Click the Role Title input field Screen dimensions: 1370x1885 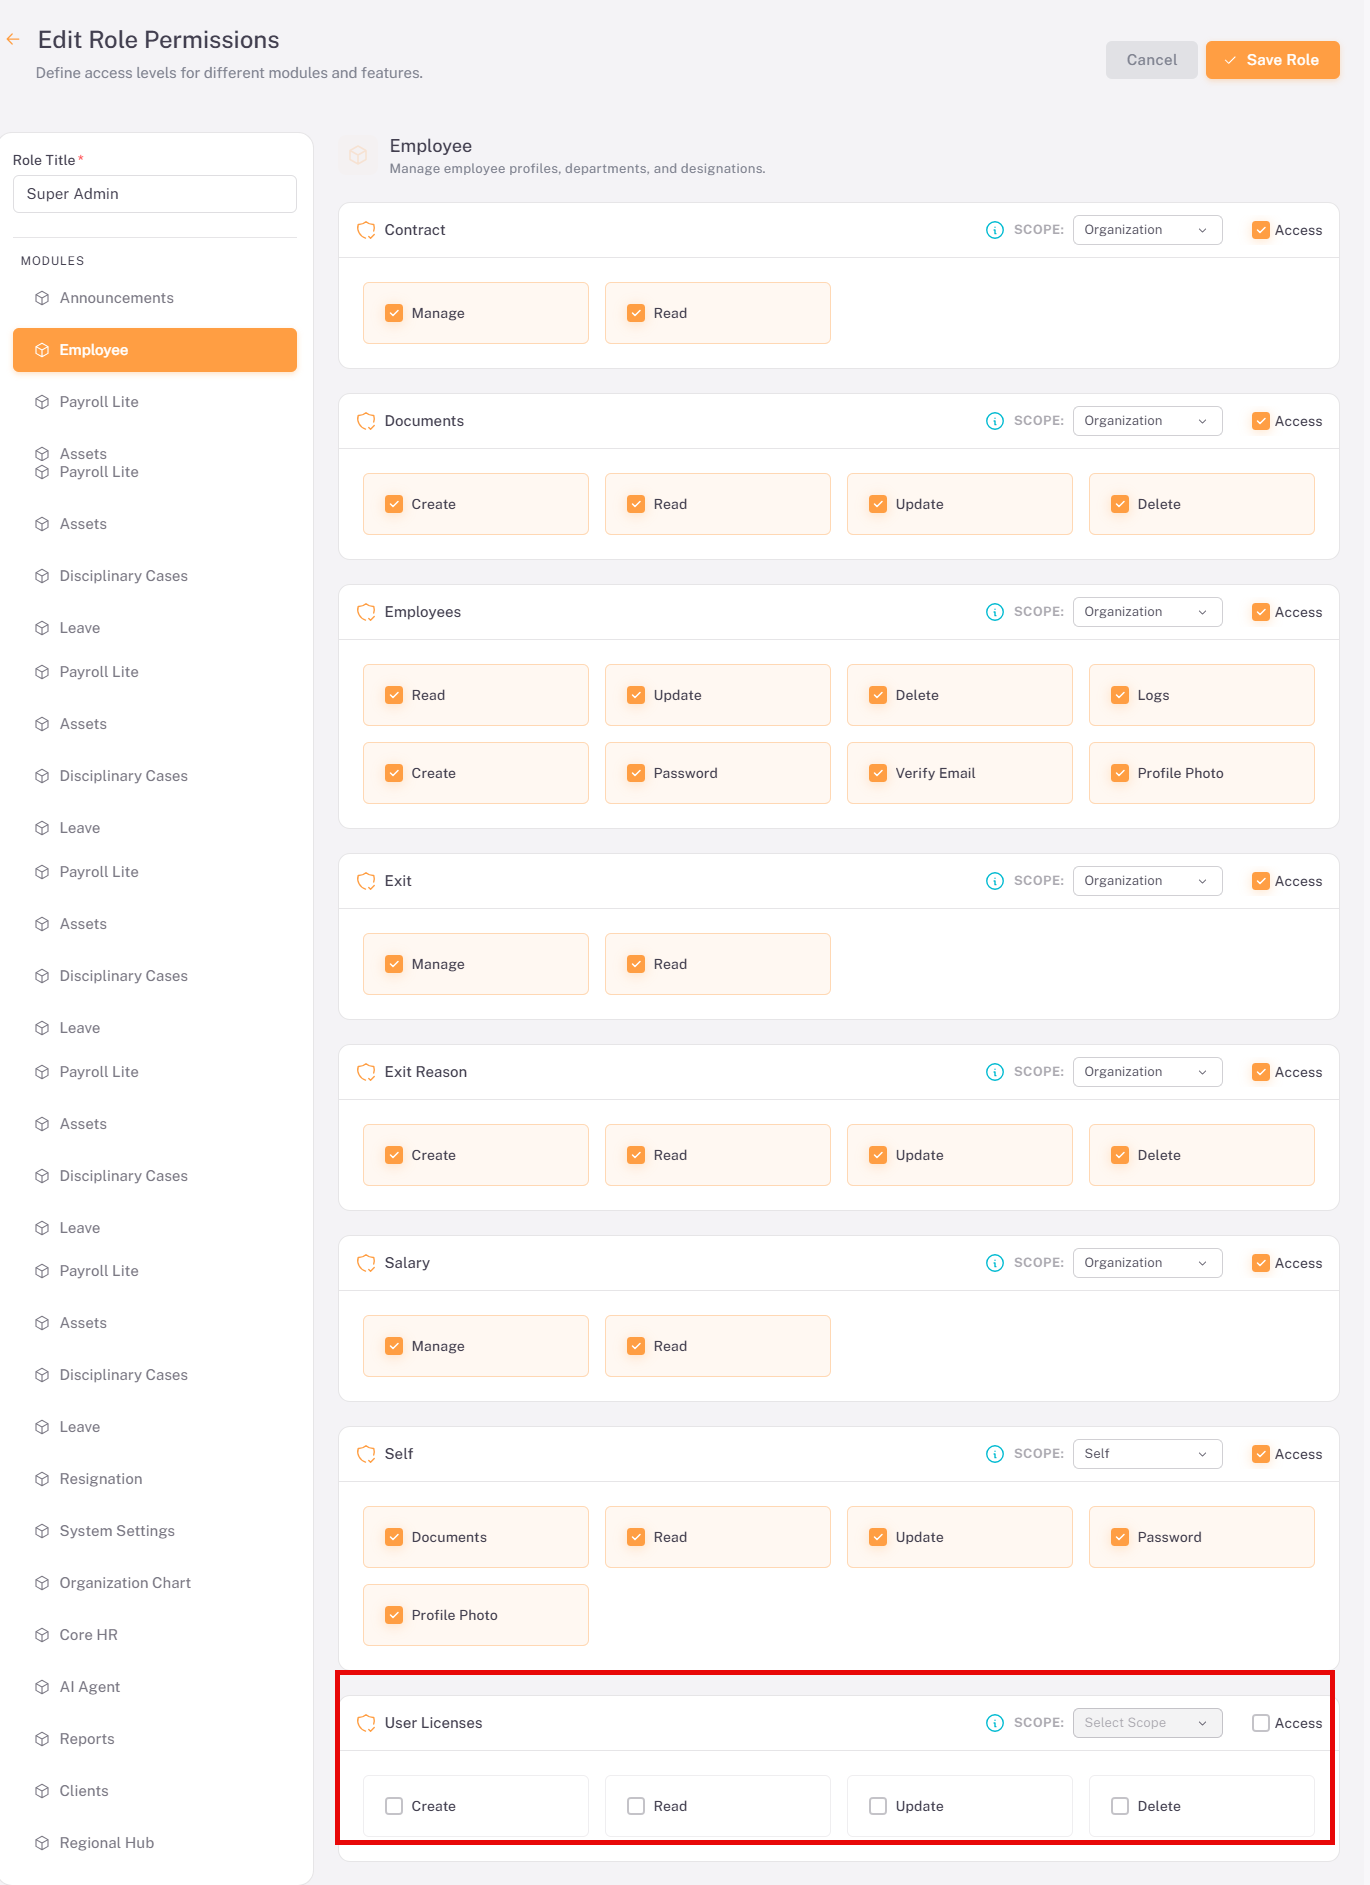pyautogui.click(x=155, y=194)
